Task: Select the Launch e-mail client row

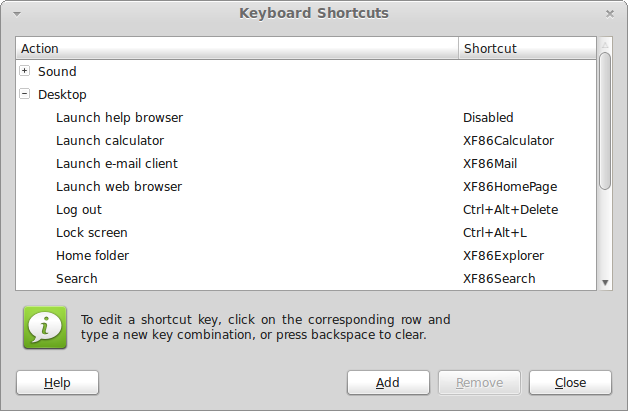Action: (x=117, y=164)
